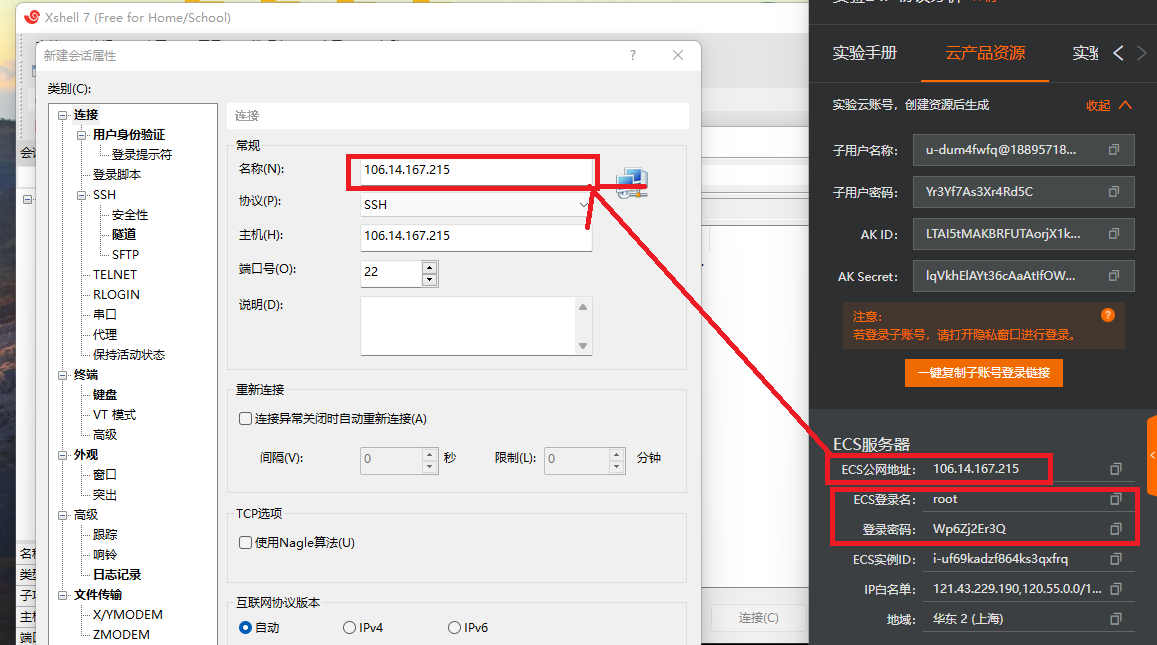Select 代理 in the category tree
This screenshot has width=1157, height=645.
(x=105, y=334)
